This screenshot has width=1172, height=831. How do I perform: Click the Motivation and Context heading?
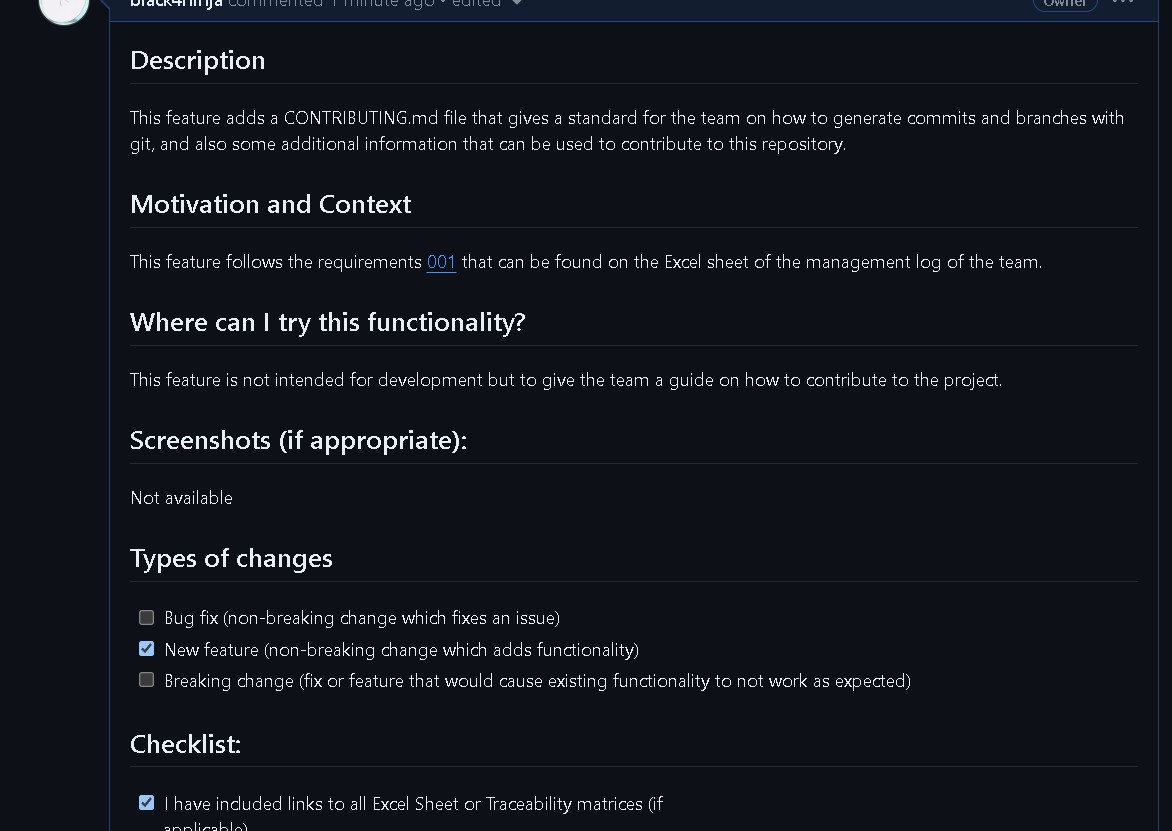[x=271, y=204]
